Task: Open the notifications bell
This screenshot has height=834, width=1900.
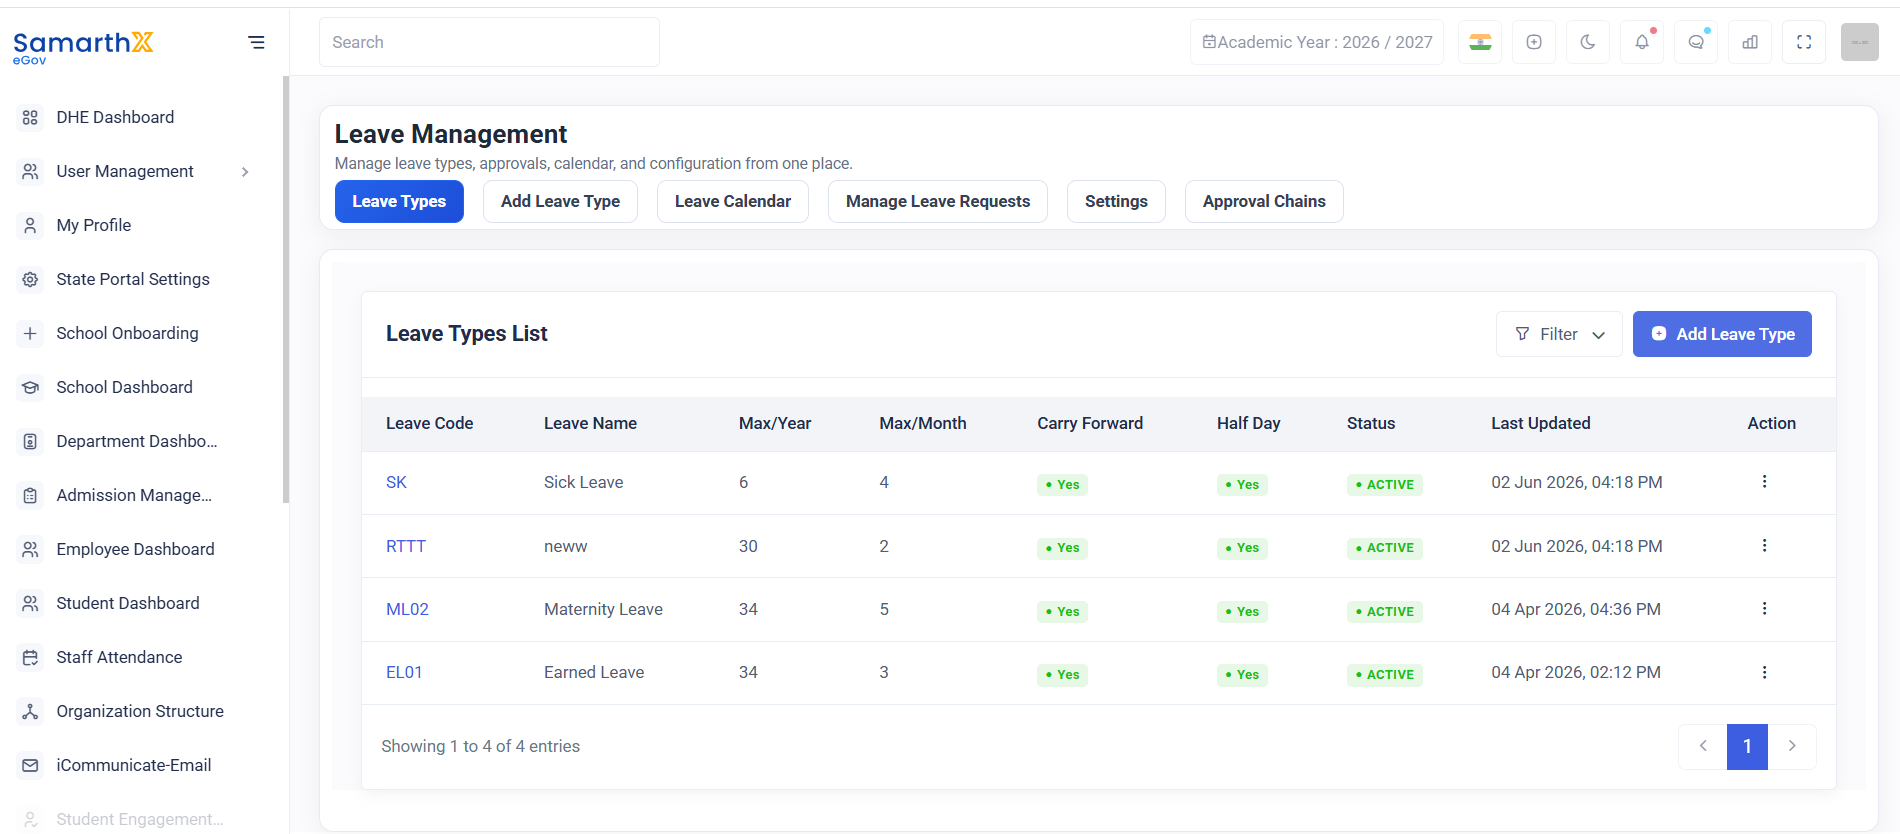Action: click(x=1642, y=42)
